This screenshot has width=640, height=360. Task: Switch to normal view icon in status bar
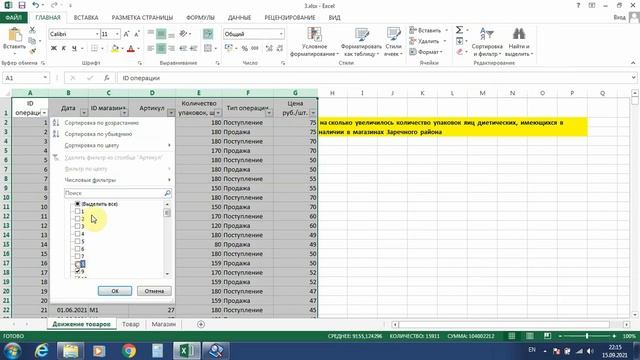(511, 336)
